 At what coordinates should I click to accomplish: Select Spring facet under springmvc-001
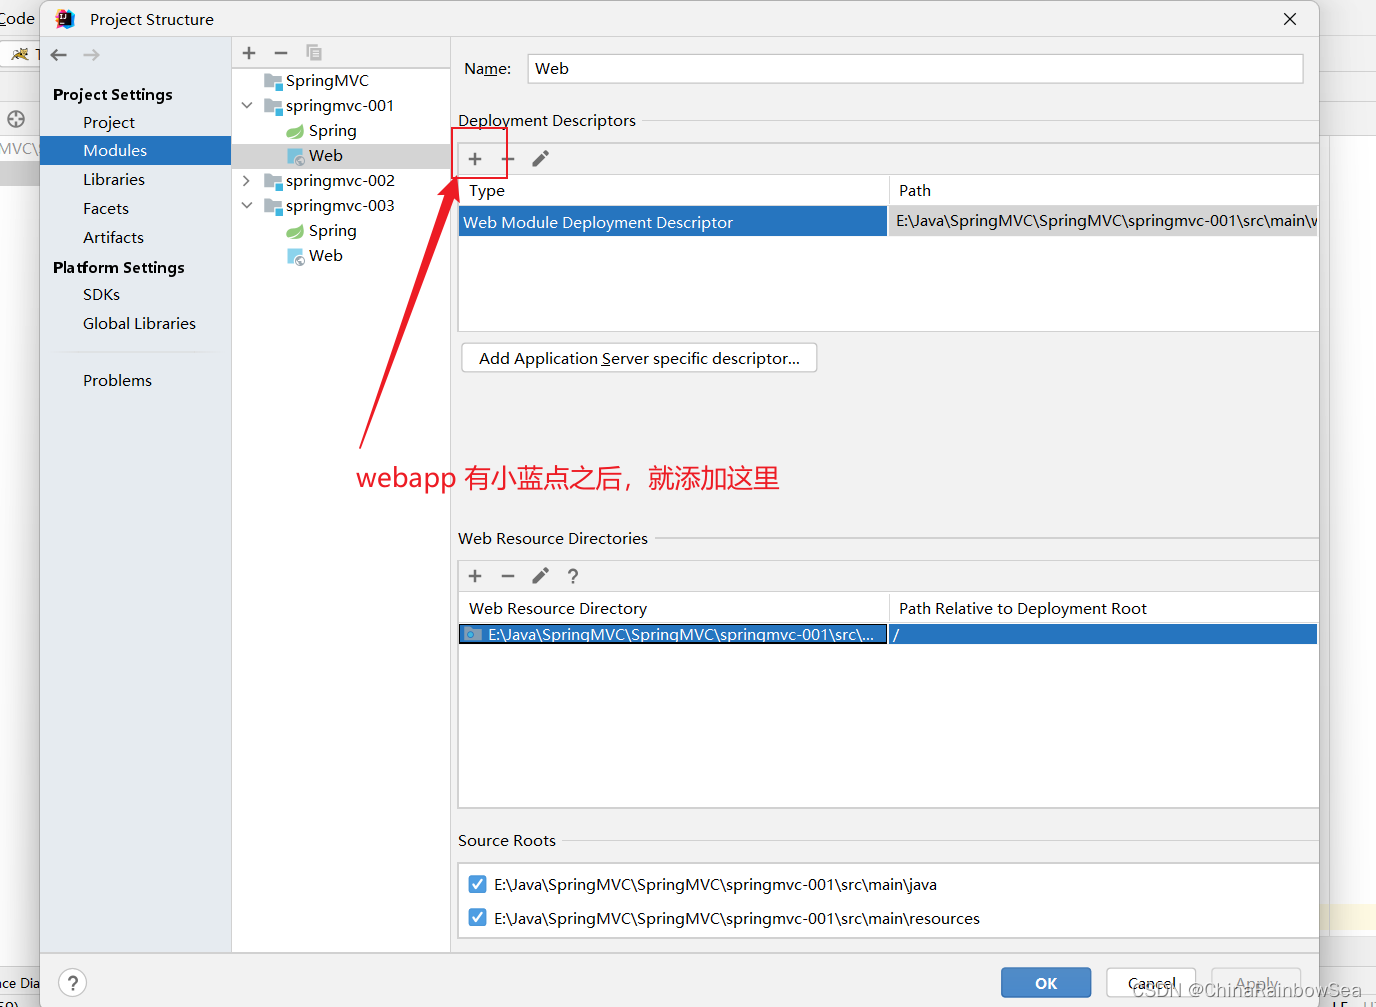332,131
